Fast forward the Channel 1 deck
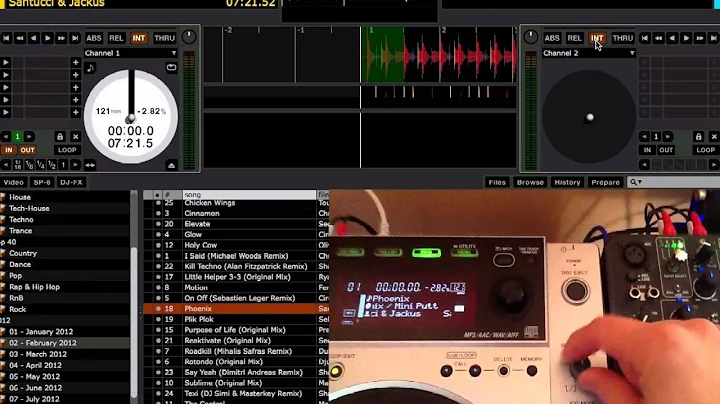The height and width of the screenshot is (404, 720). pyautogui.click(x=61, y=38)
